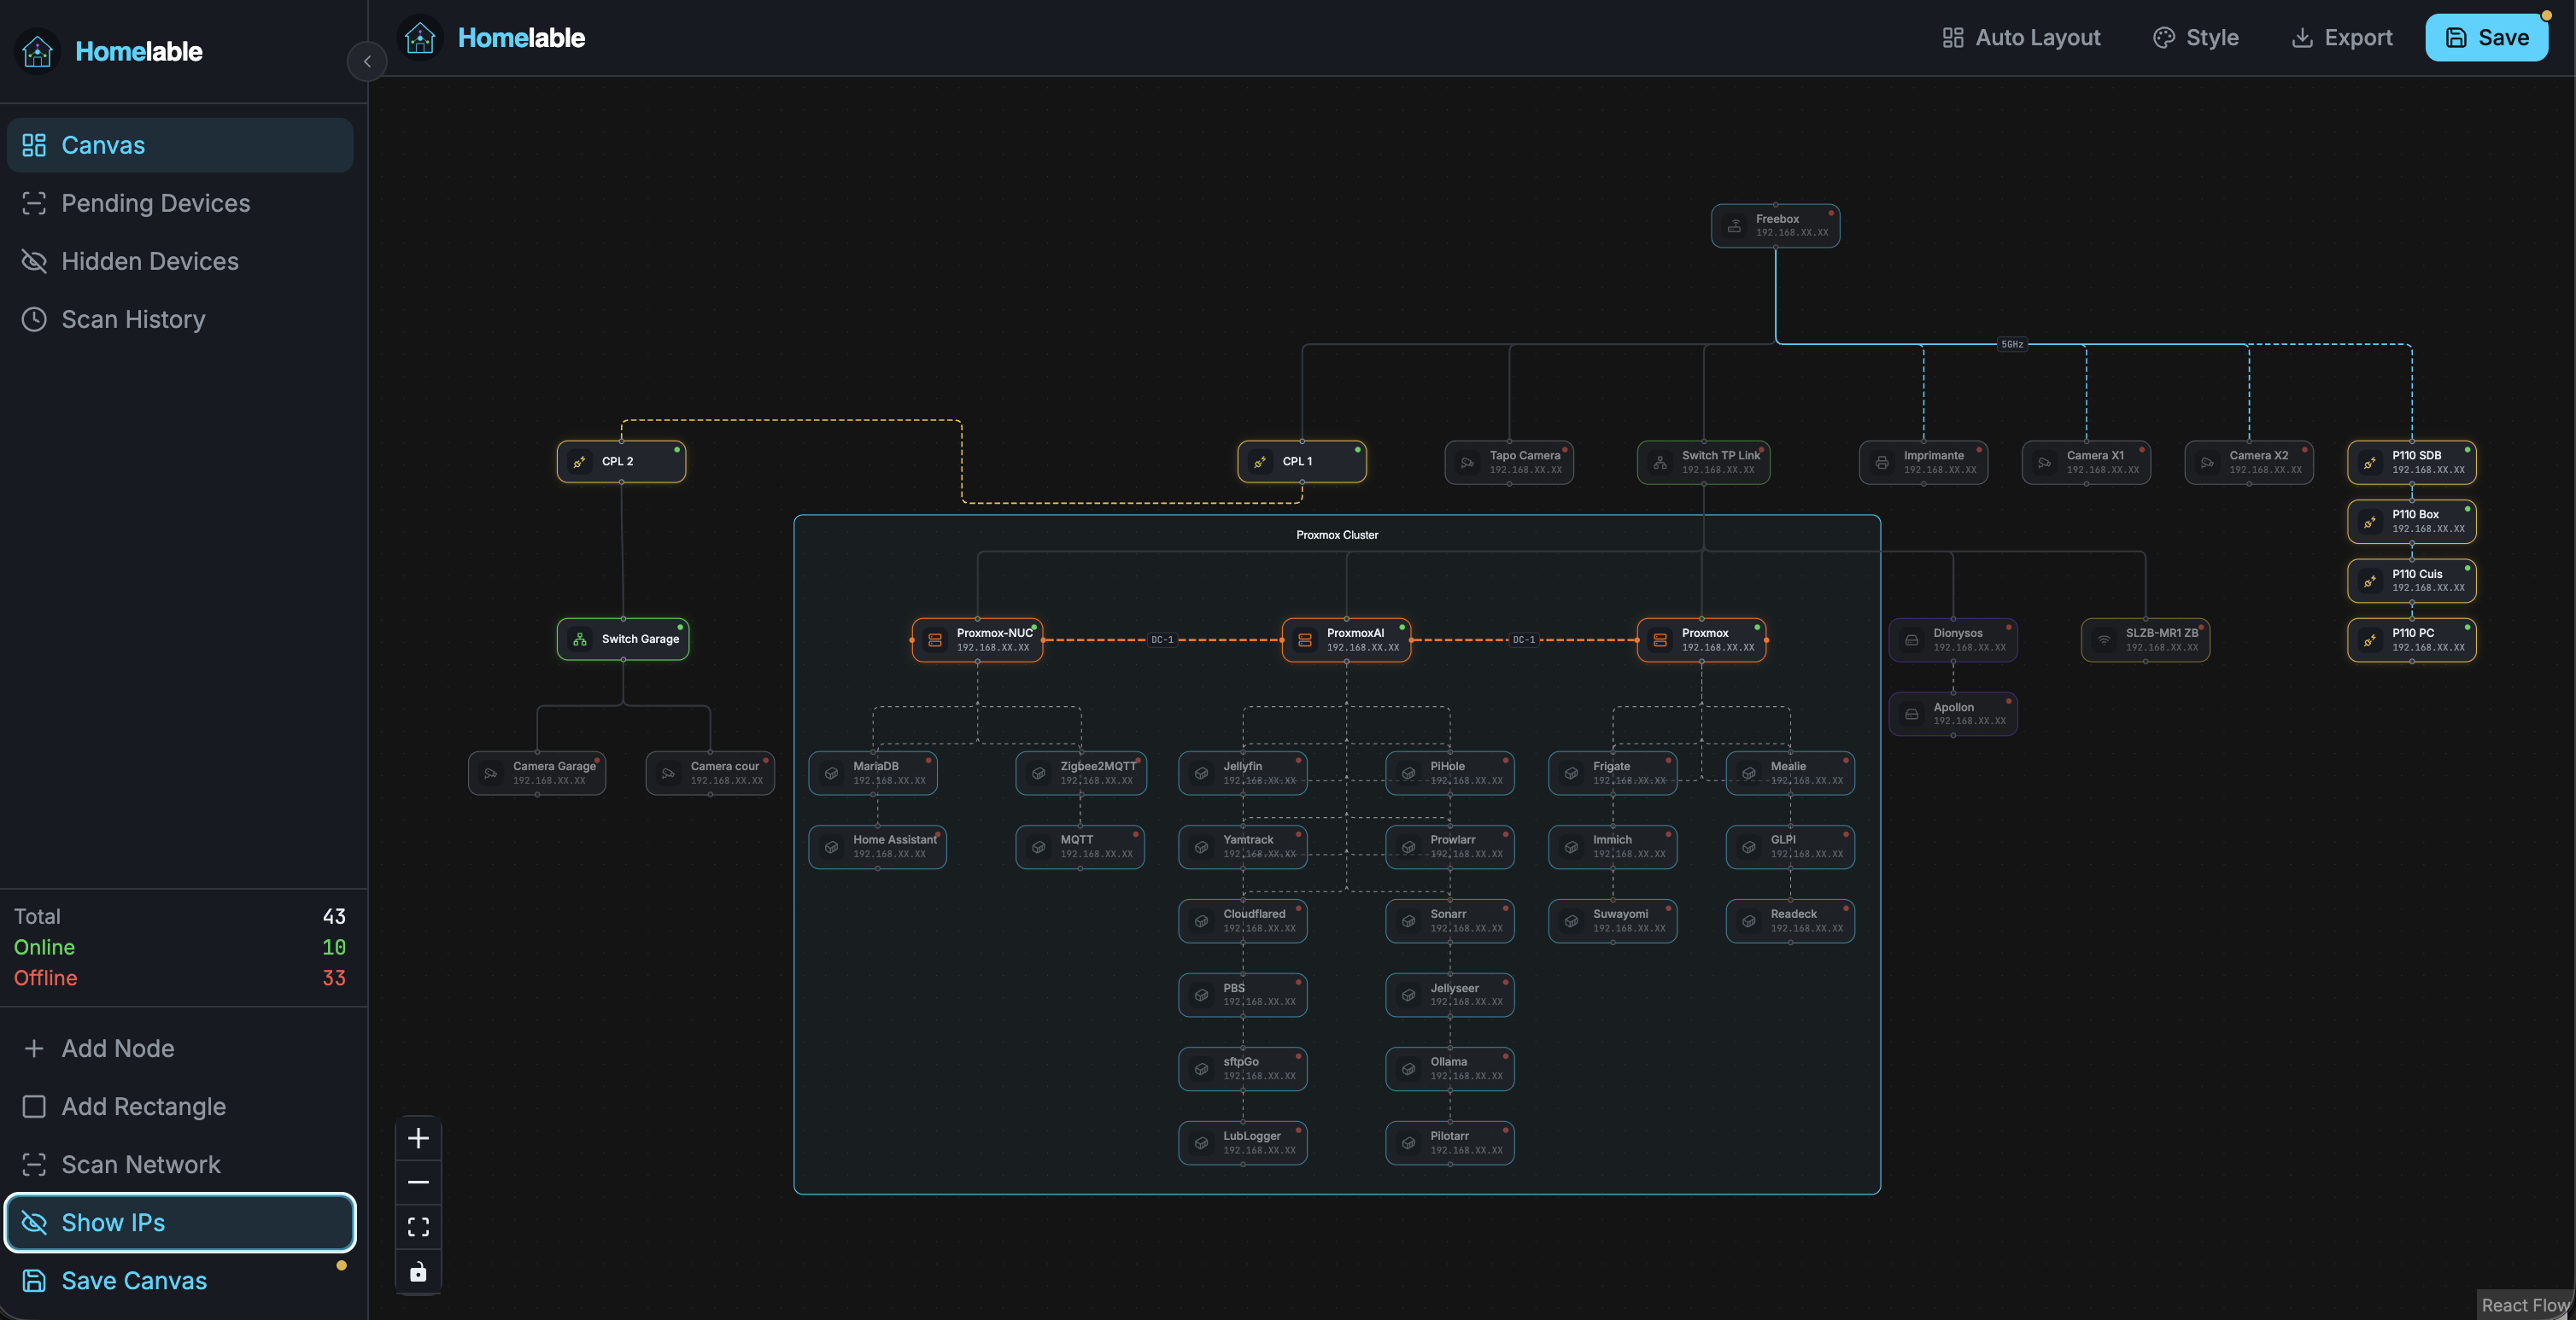Click the fit view control
Image resolution: width=2576 pixels, height=1320 pixels.
point(418,1227)
